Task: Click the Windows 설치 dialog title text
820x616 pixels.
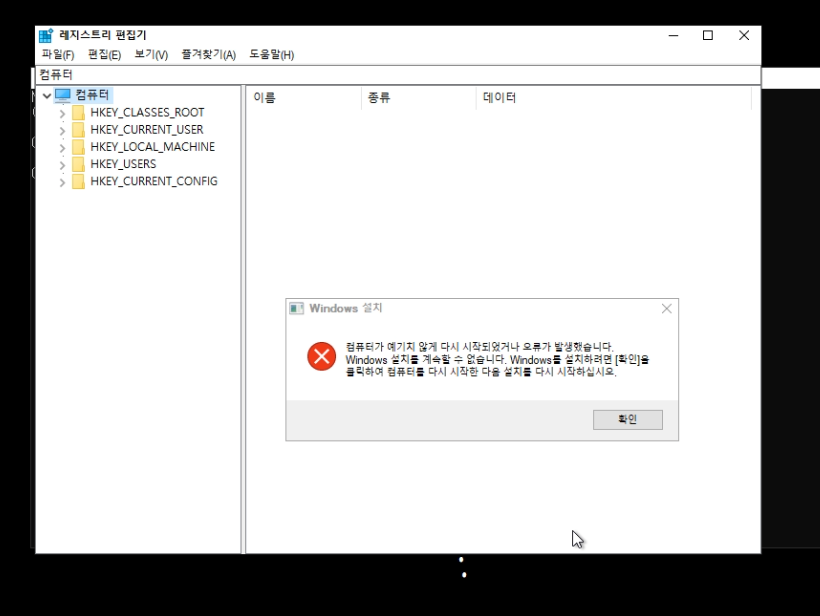Action: click(x=346, y=308)
